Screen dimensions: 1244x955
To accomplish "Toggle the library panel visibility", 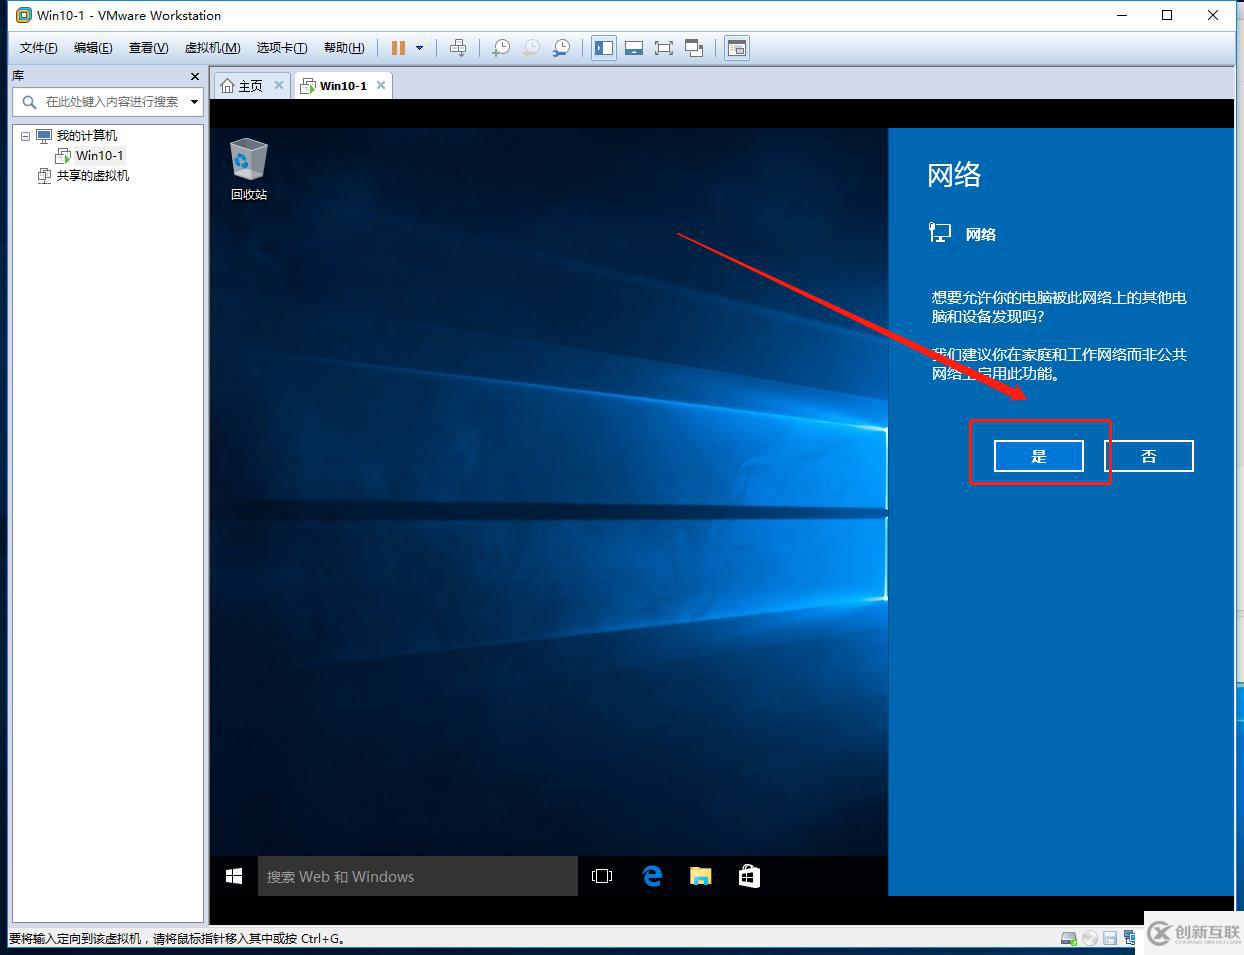I will (x=603, y=47).
